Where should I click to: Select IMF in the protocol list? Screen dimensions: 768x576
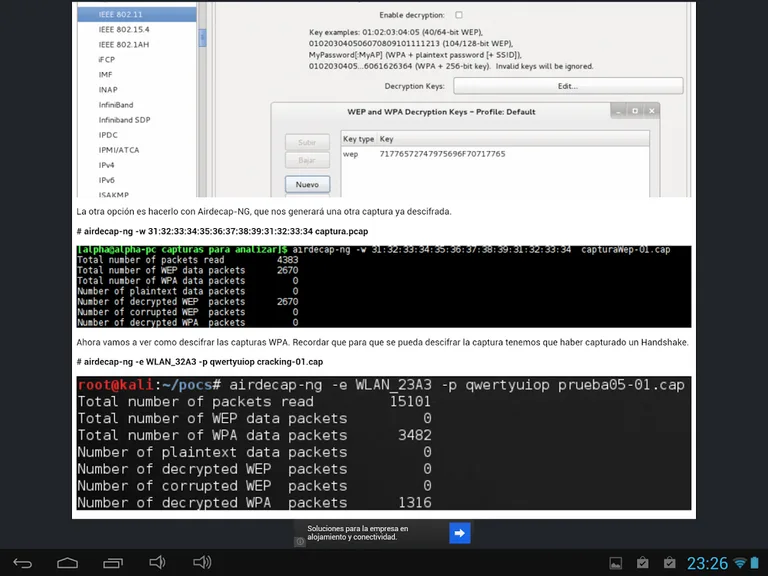pyautogui.click(x=105, y=74)
